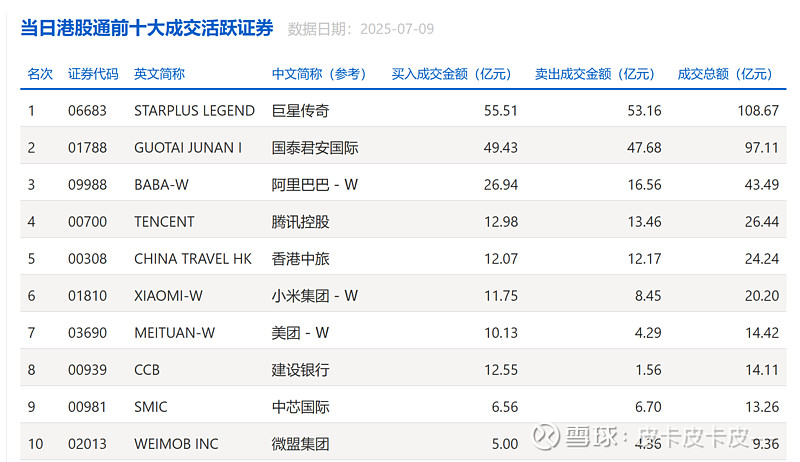Click buy amount 12.55

(501, 370)
